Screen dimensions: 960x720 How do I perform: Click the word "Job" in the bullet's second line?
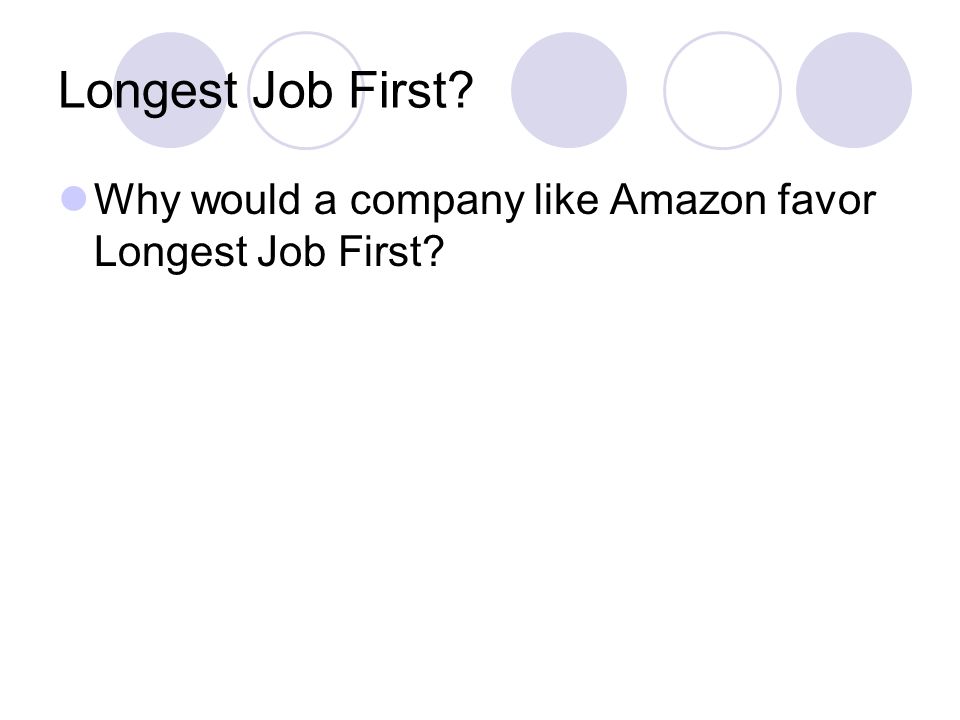291,252
